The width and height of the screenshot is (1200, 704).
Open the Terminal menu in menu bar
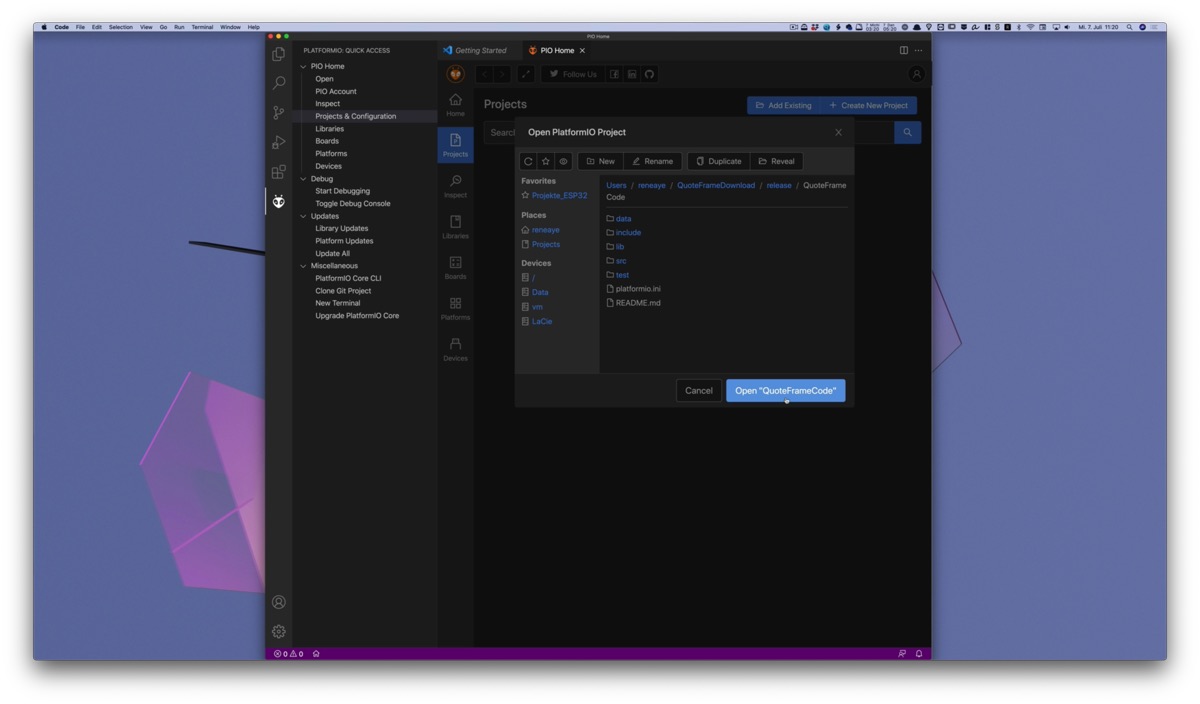click(x=202, y=27)
